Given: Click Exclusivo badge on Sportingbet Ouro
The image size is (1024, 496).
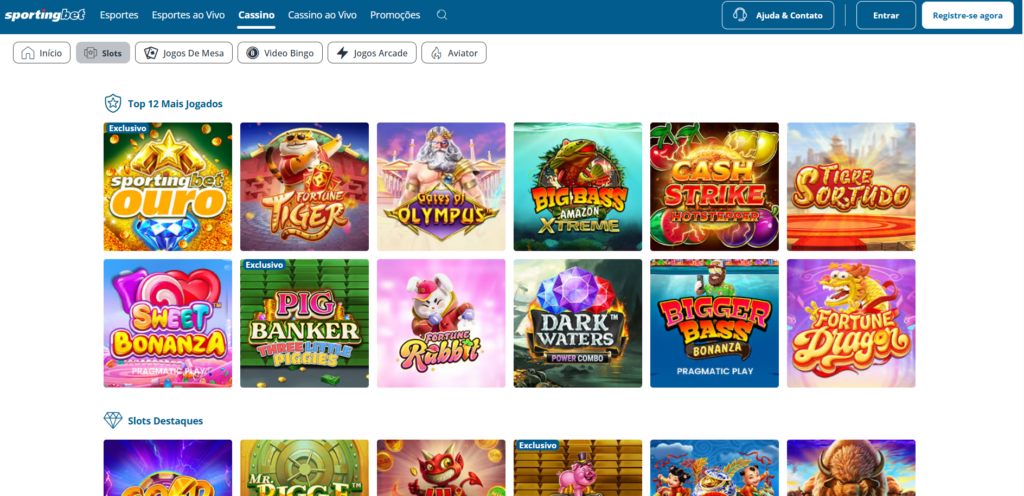Looking at the screenshot, I should (127, 128).
